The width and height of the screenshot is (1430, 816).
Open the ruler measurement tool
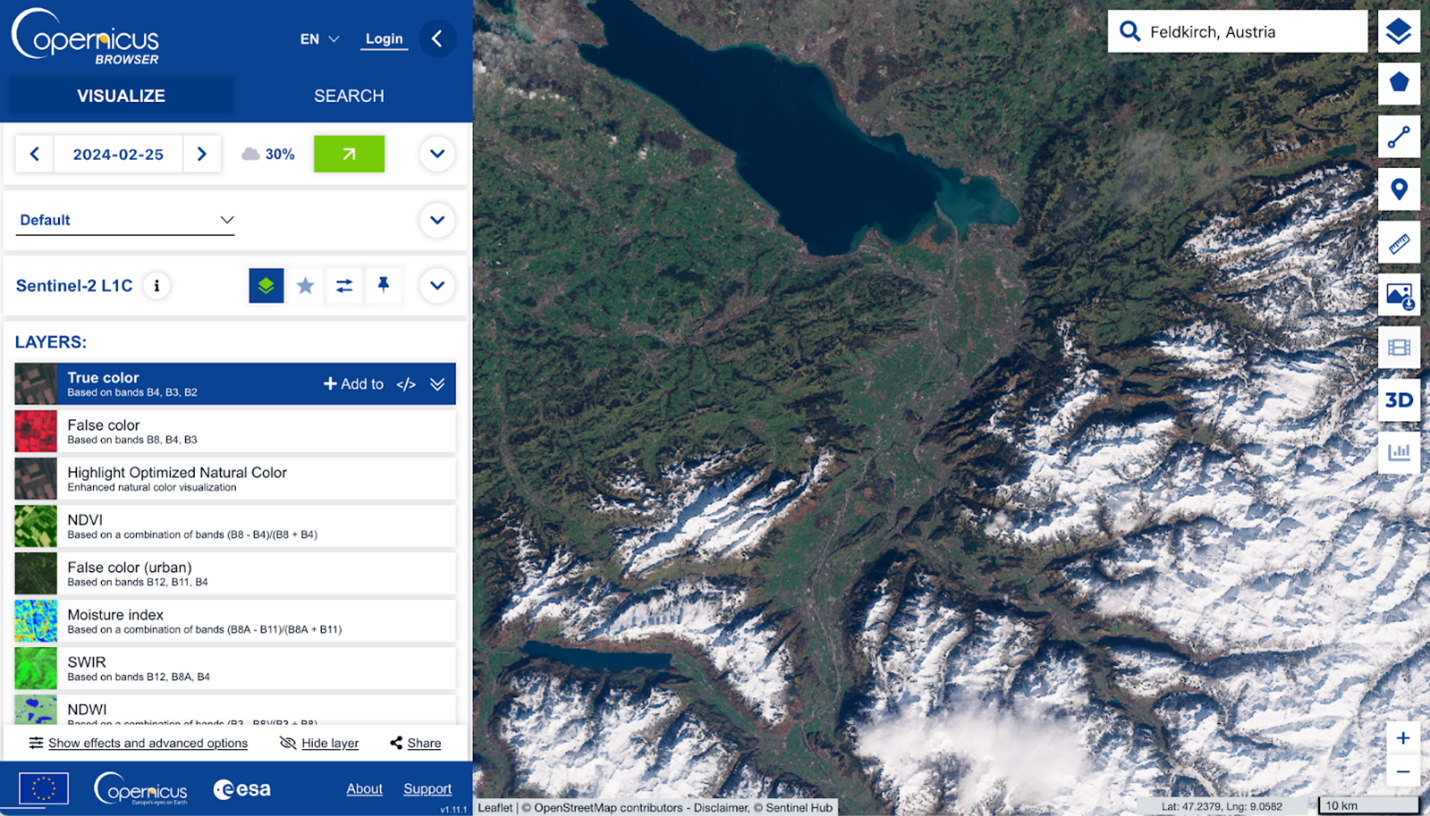[x=1398, y=242]
